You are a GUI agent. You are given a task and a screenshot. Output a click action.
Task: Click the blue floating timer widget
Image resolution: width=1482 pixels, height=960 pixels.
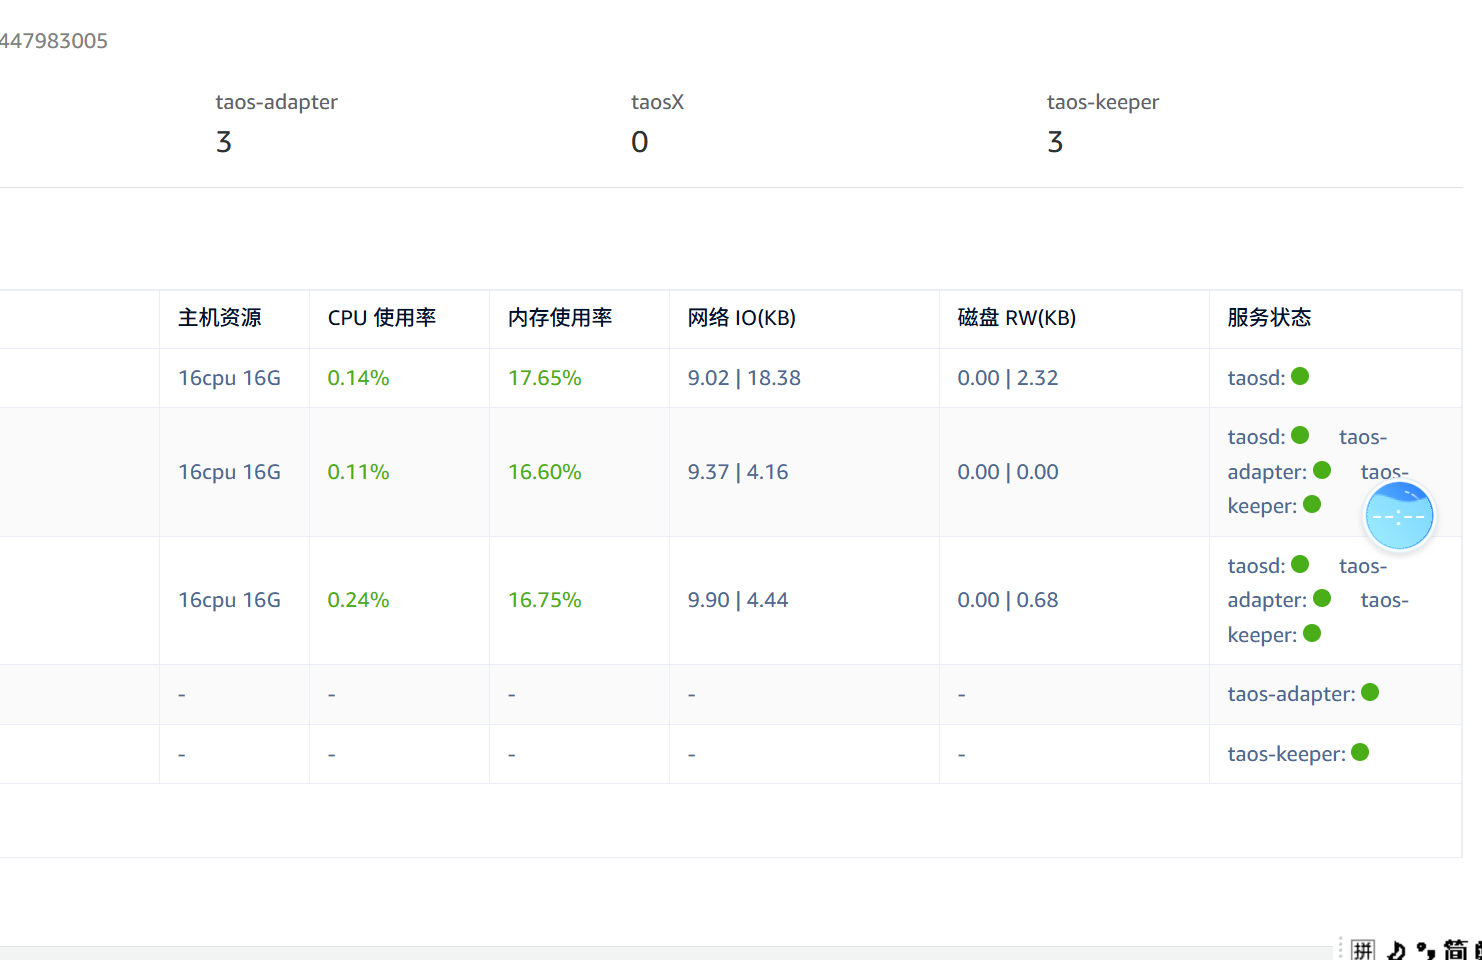(1399, 516)
